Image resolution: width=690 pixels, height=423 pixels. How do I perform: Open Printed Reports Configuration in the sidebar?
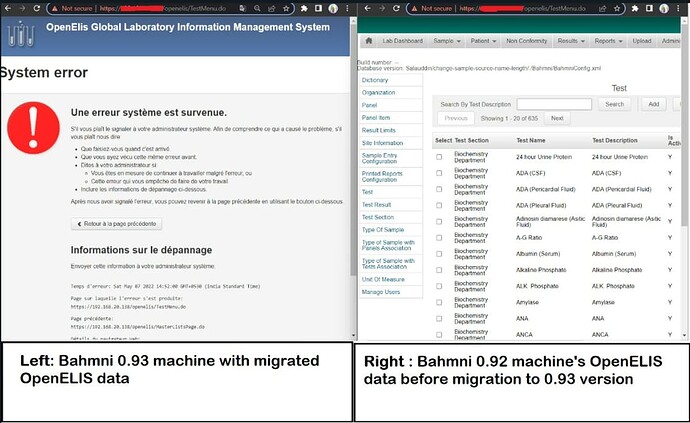click(382, 177)
